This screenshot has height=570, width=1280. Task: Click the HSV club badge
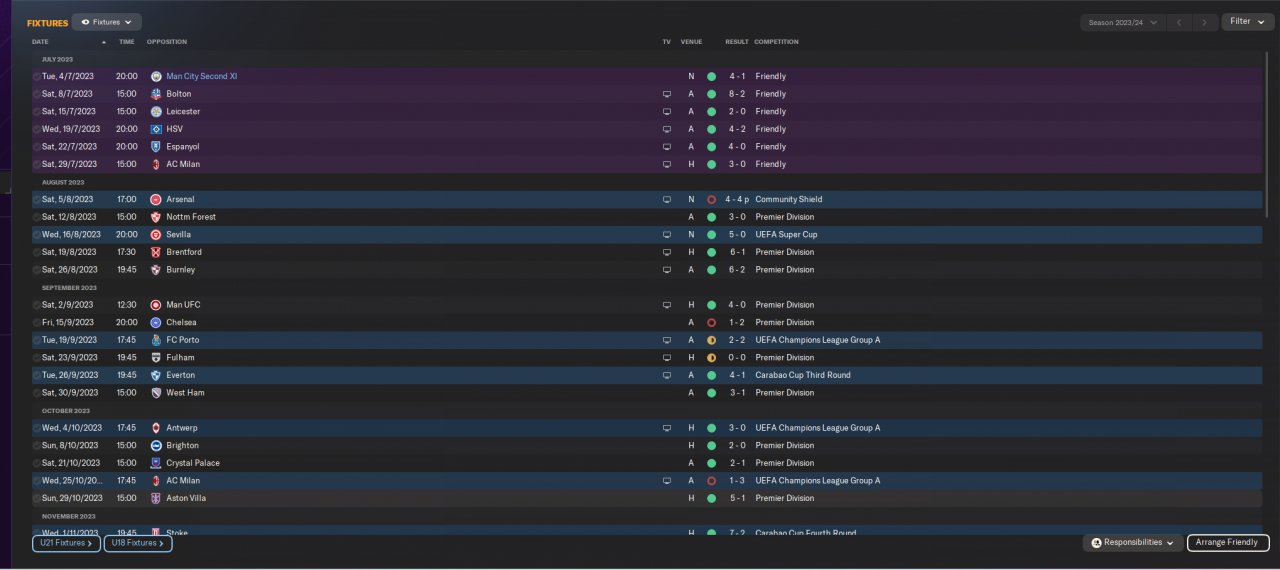(156, 129)
